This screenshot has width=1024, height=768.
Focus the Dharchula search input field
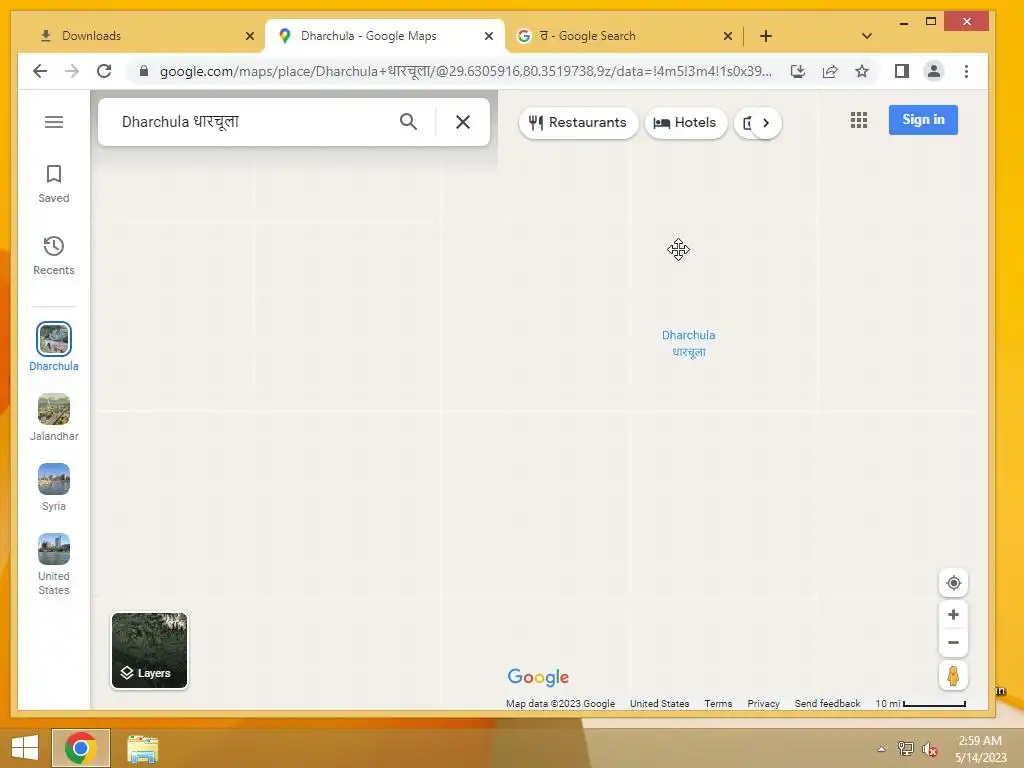coord(255,122)
